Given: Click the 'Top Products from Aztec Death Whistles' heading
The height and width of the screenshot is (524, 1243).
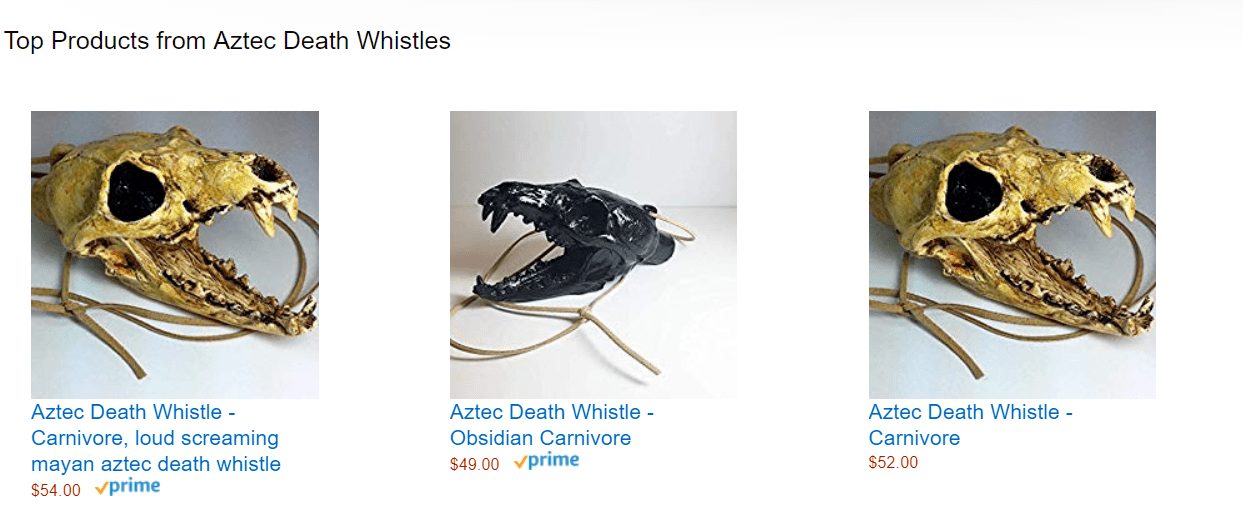Looking at the screenshot, I should [227, 41].
